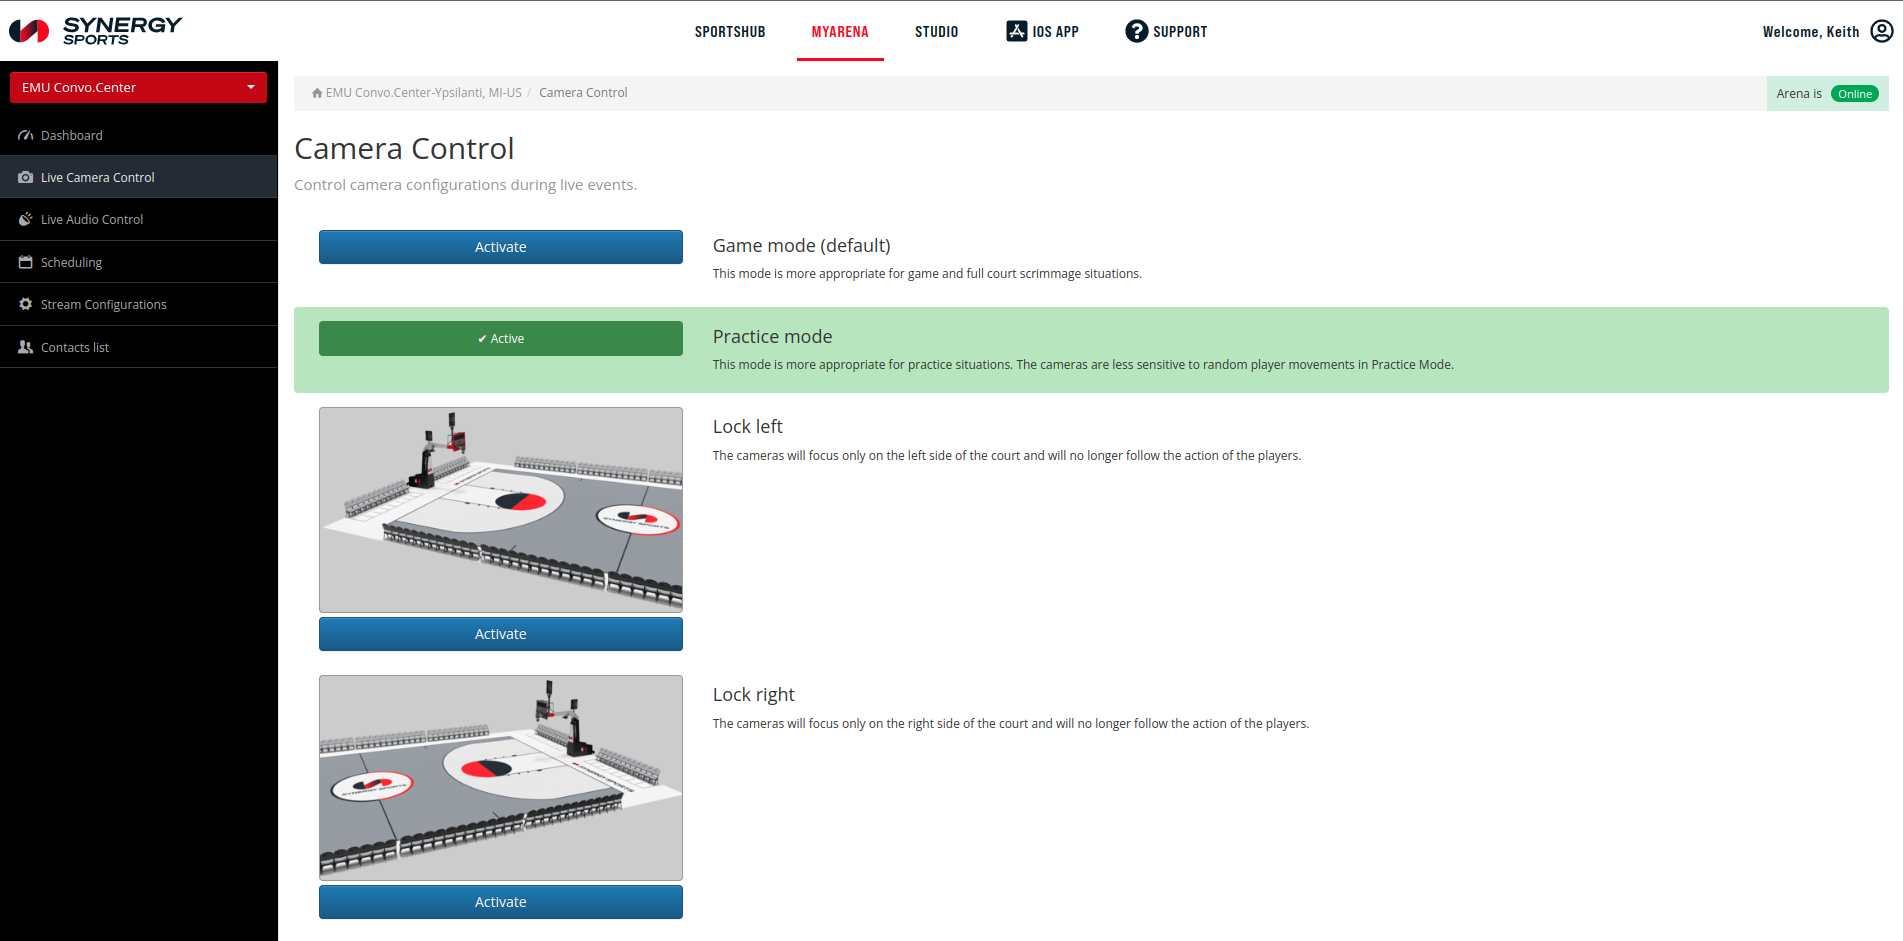Go to Live Audio Control
Viewport: 1903px width, 941px height.
pos(139,219)
